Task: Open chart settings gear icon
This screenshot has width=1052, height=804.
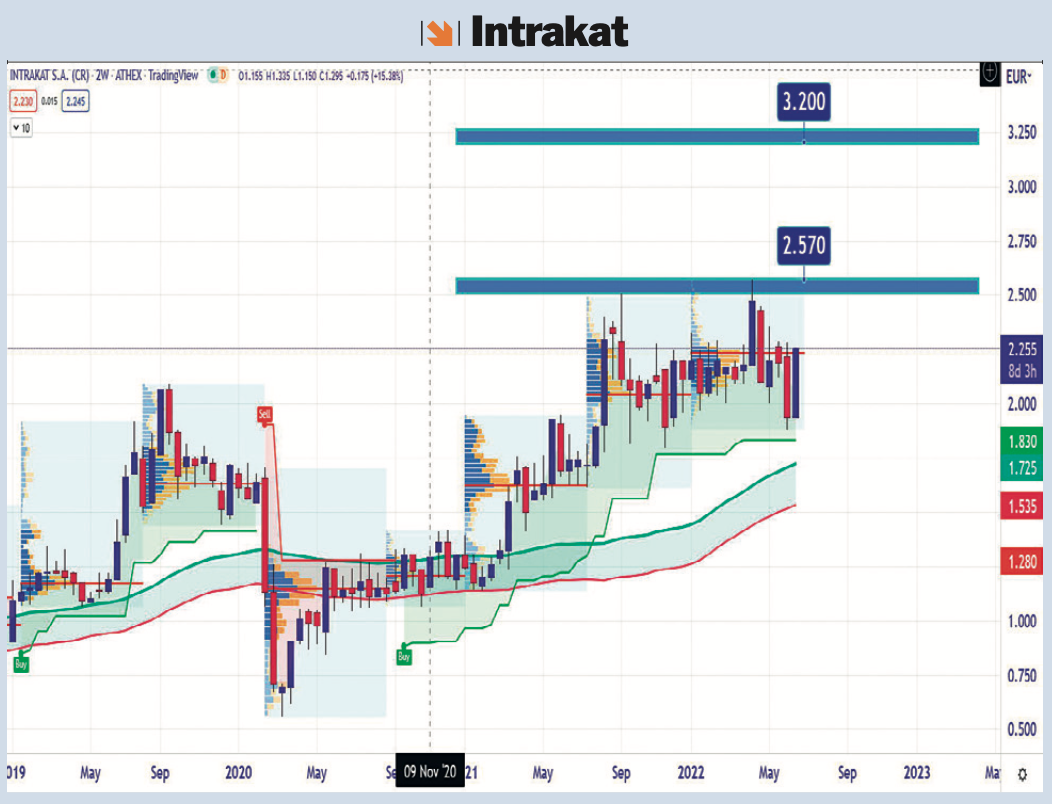Action: (1022, 774)
